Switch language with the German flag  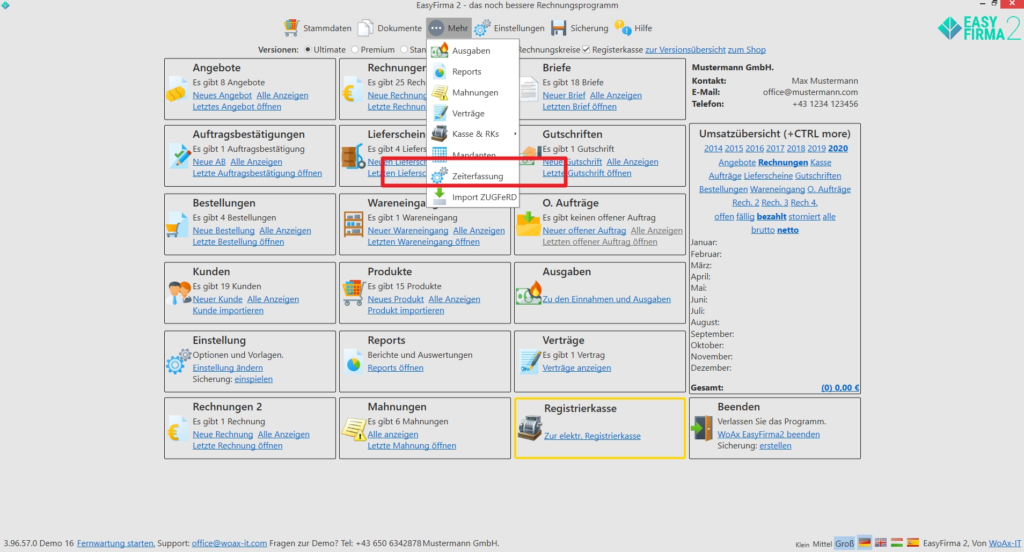point(865,543)
